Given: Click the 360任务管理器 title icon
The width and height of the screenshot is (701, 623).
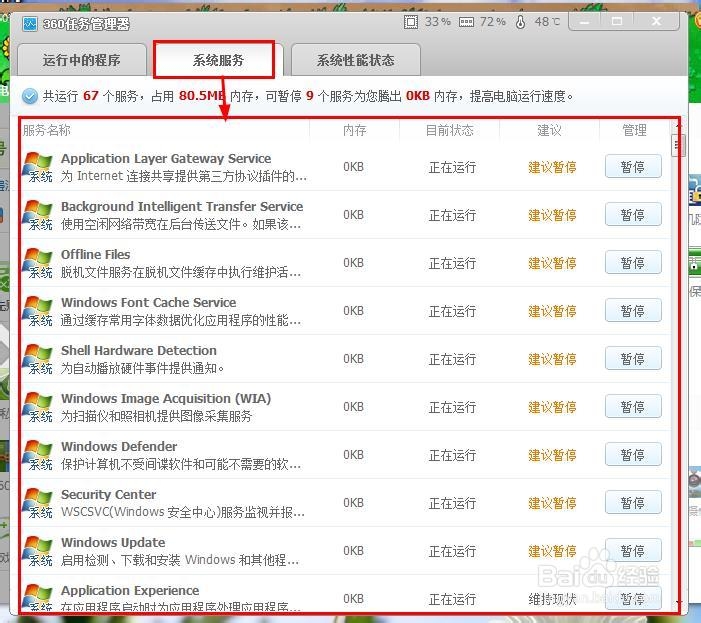Looking at the screenshot, I should (x=30, y=24).
